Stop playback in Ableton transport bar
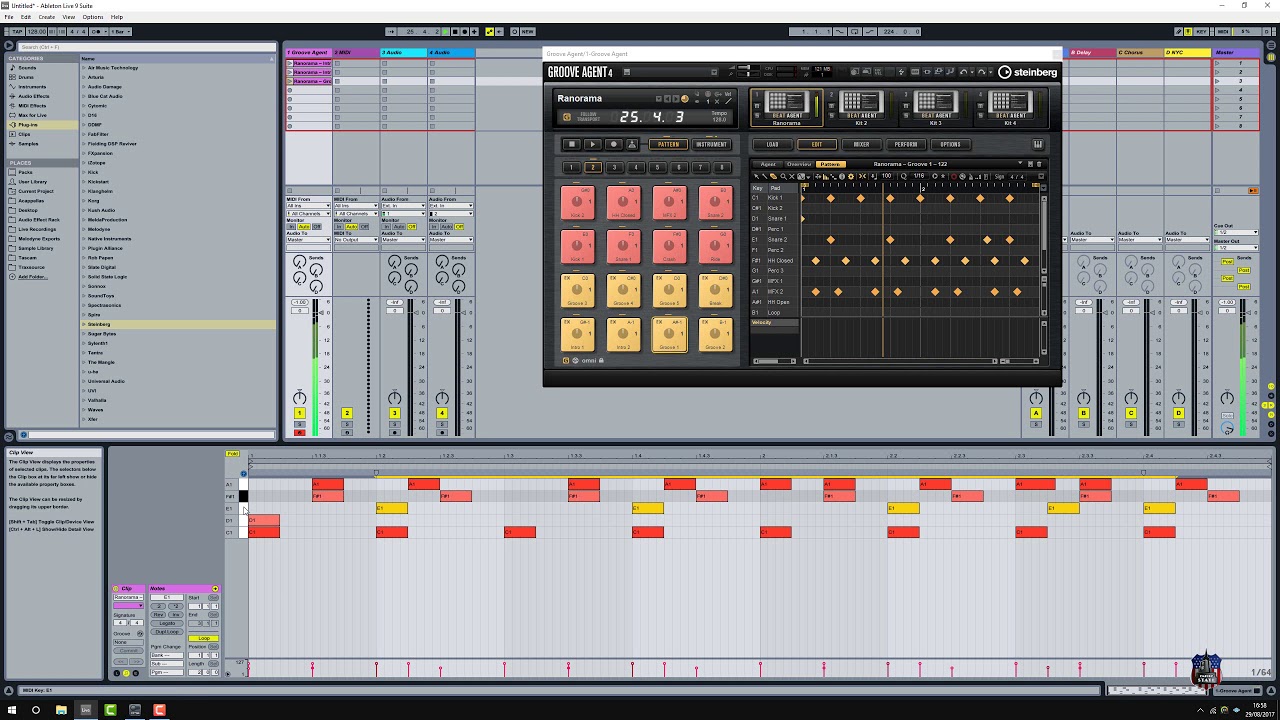The height and width of the screenshot is (720, 1280). [455, 32]
